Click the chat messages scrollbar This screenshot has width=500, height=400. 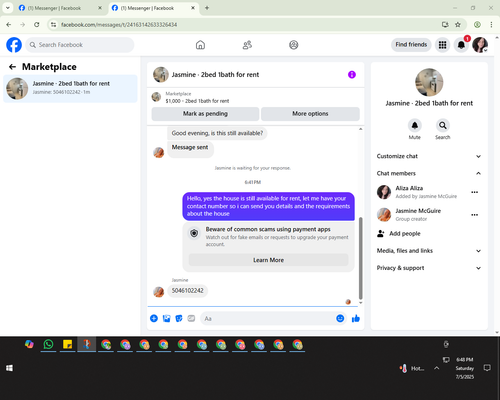pos(361,258)
